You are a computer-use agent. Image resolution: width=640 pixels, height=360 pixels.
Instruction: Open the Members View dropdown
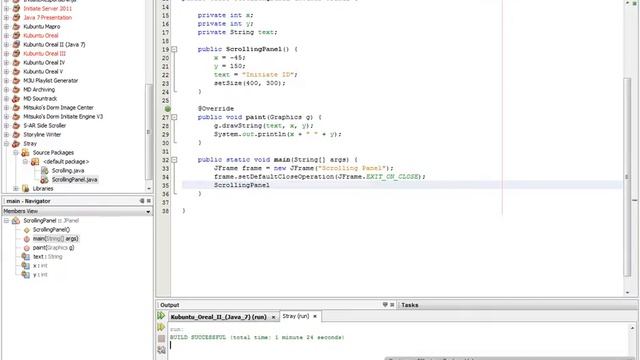coord(148,211)
